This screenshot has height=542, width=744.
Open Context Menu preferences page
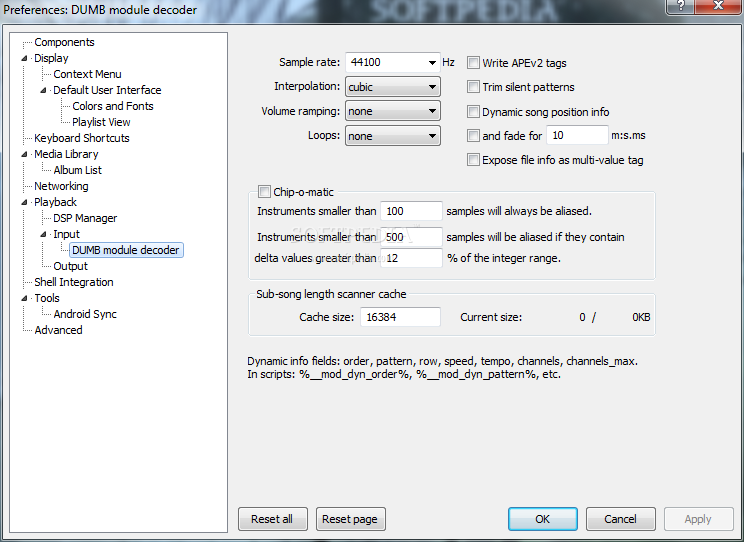tap(87, 74)
